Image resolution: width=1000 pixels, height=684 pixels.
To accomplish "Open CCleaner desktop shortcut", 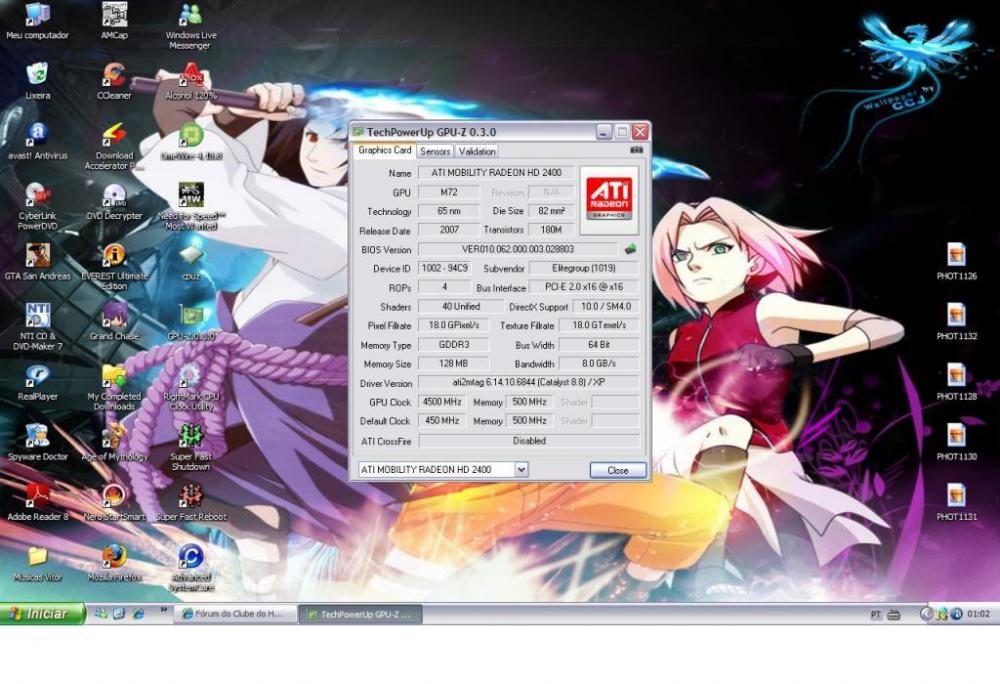I will point(114,76).
